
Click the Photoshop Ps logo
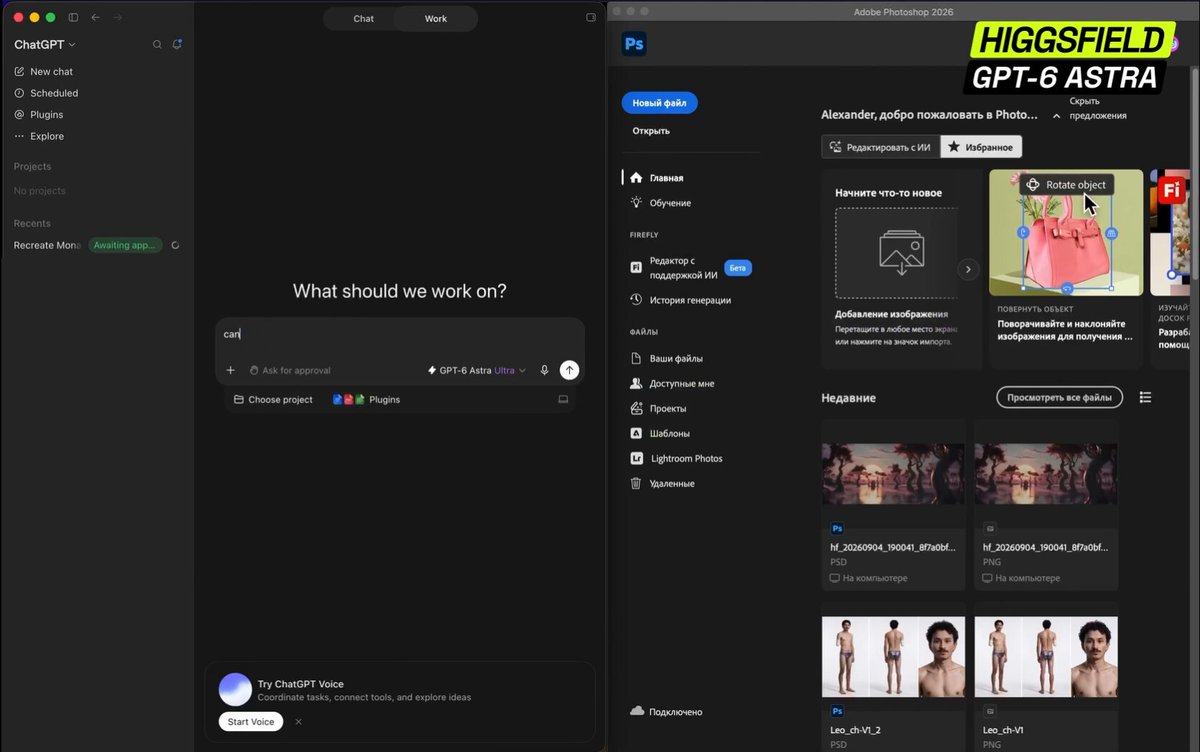point(634,44)
